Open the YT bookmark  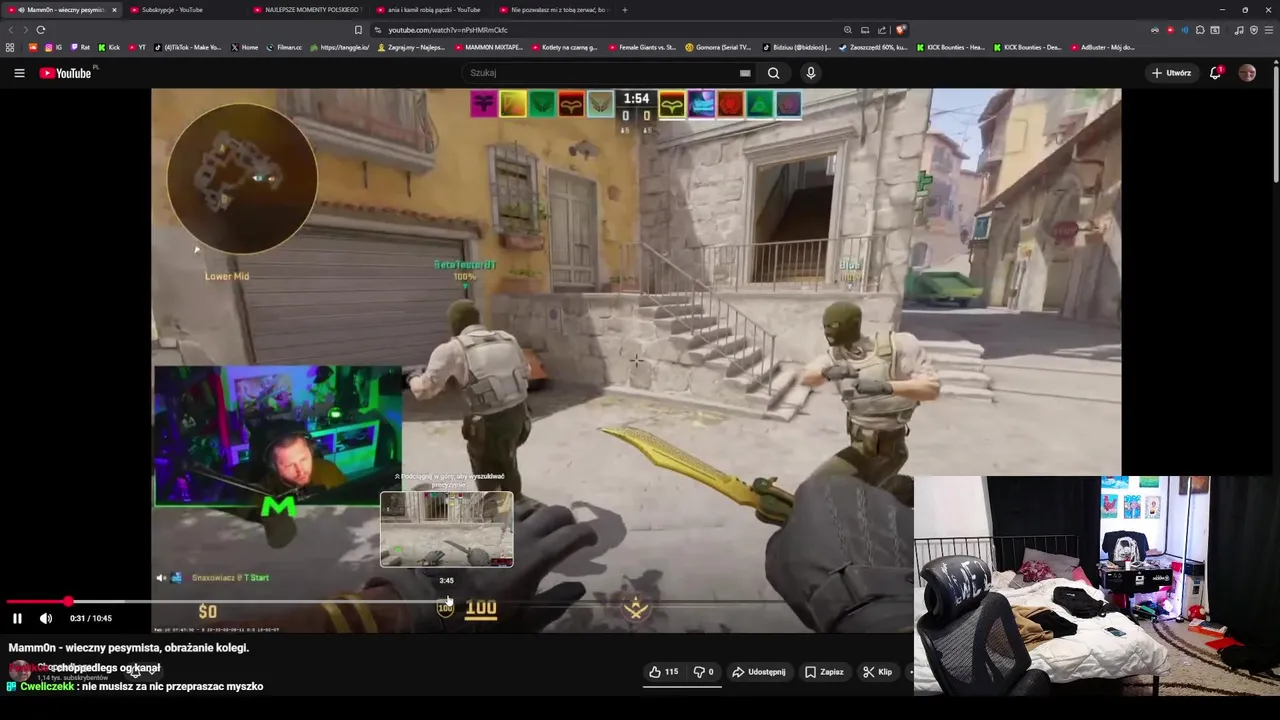click(137, 47)
